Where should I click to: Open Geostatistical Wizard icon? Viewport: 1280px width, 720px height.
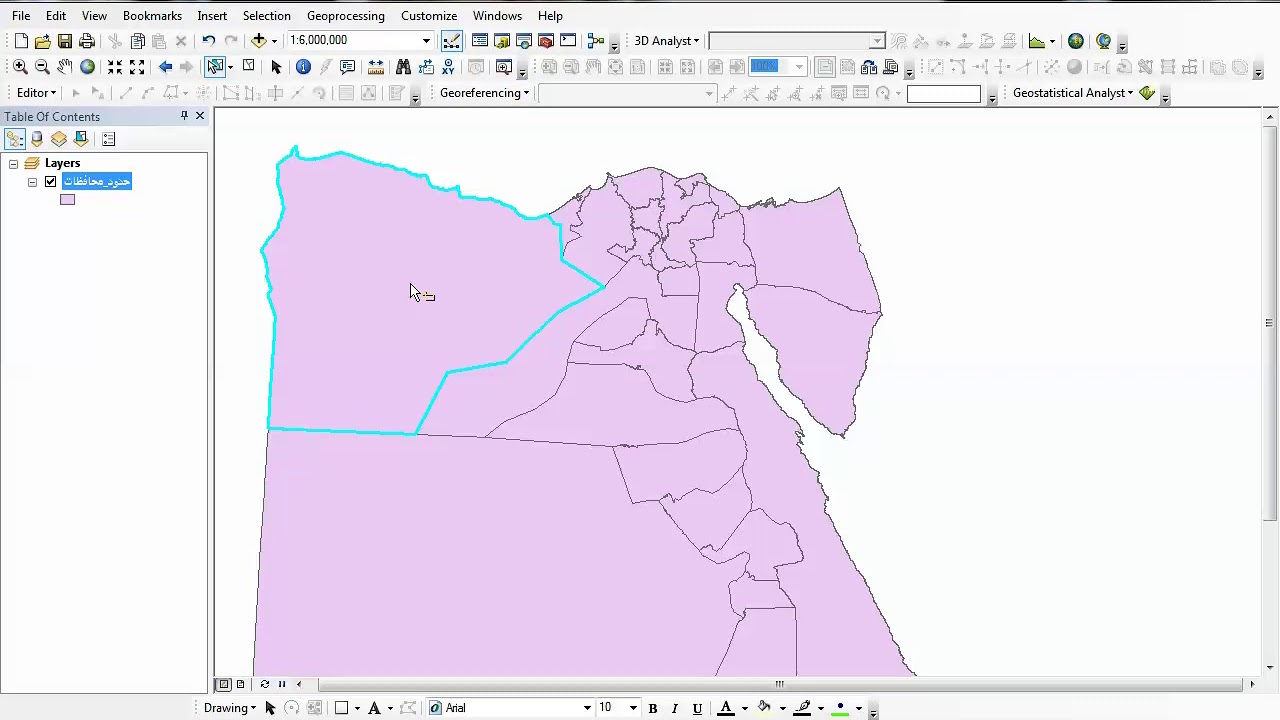click(1147, 93)
